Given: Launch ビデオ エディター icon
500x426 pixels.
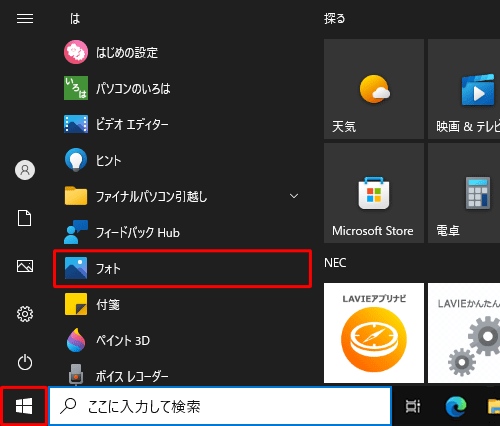Looking at the screenshot, I should tap(76, 124).
